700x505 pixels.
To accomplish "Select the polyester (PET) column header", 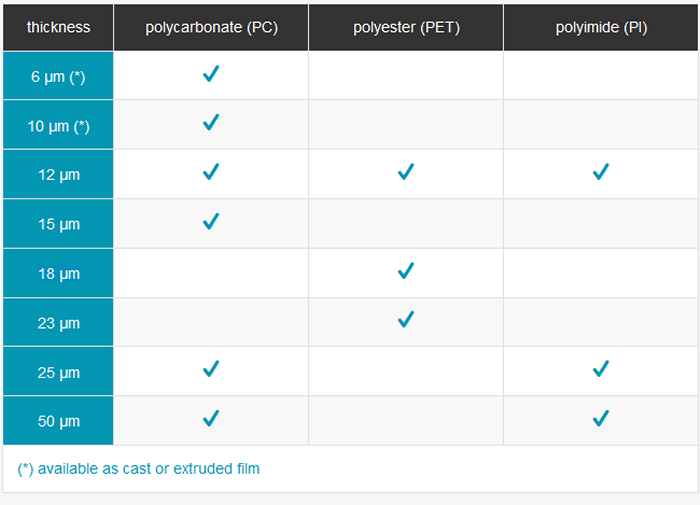I will [406, 27].
